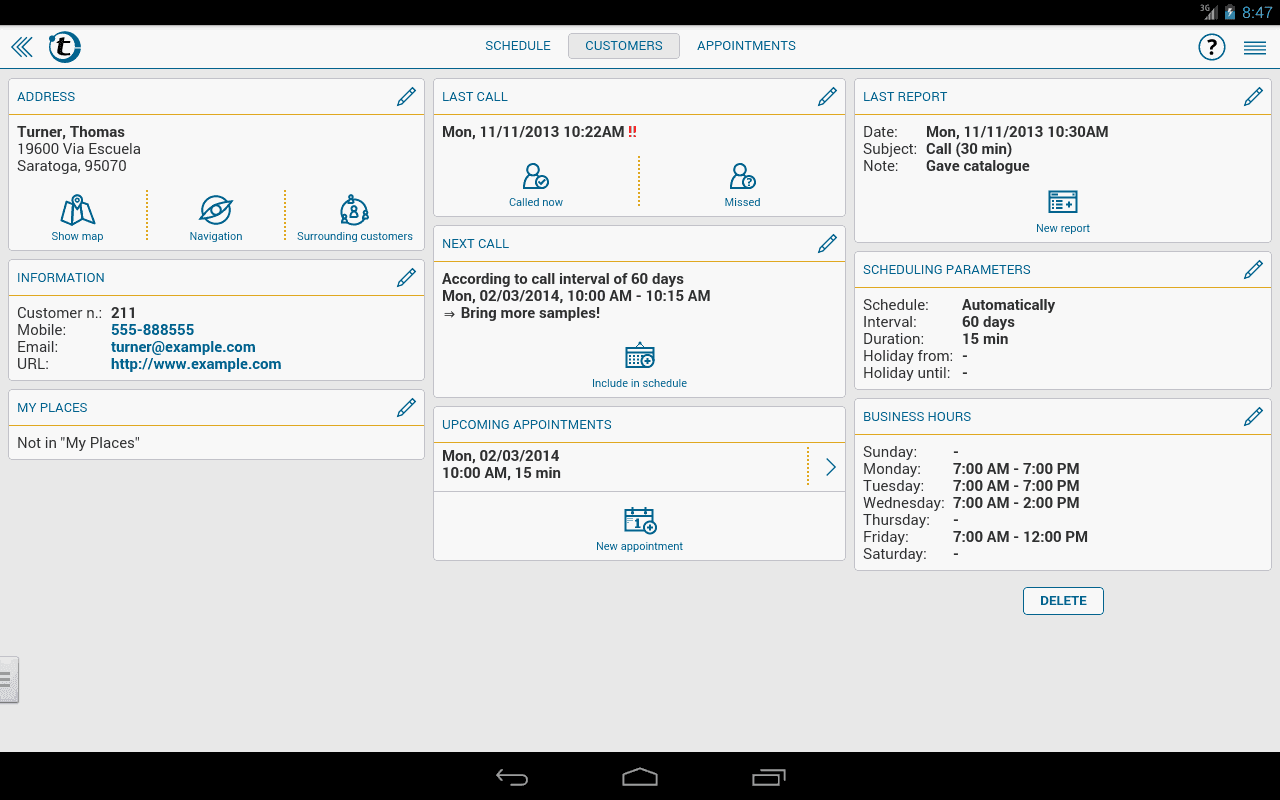Tap the Schedule value Automatically
The image size is (1280, 800).
coord(1008,305)
